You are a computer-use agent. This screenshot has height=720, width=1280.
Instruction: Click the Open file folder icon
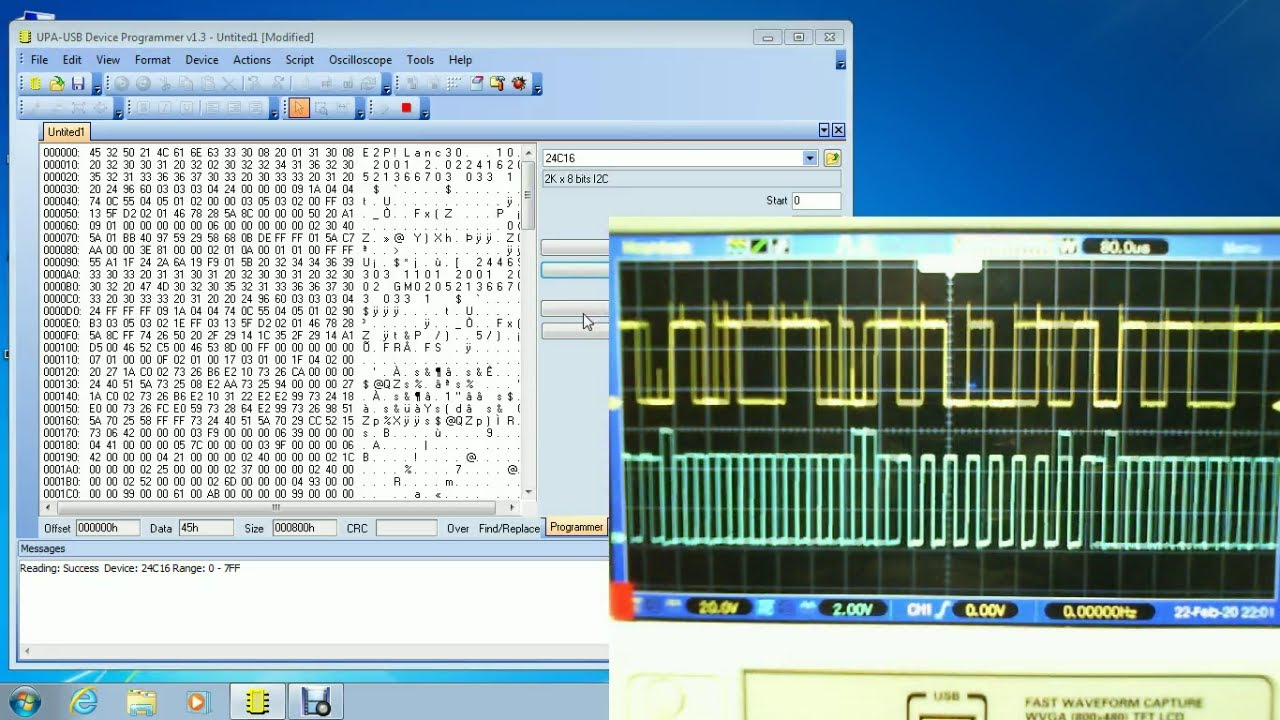coord(57,84)
